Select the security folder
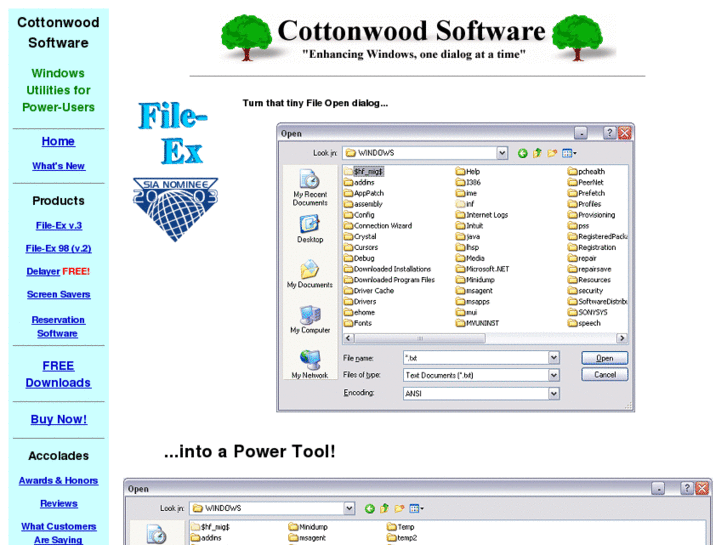Image resolution: width=727 pixels, height=545 pixels. tap(586, 291)
